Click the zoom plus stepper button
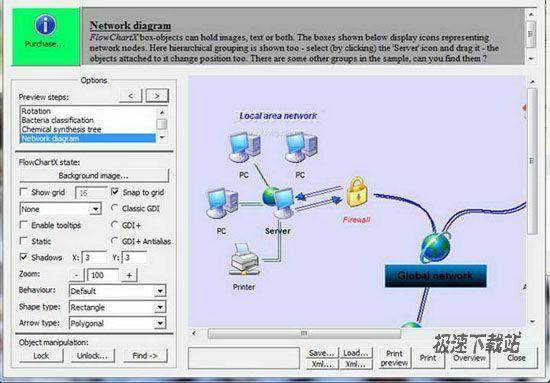 click(129, 275)
